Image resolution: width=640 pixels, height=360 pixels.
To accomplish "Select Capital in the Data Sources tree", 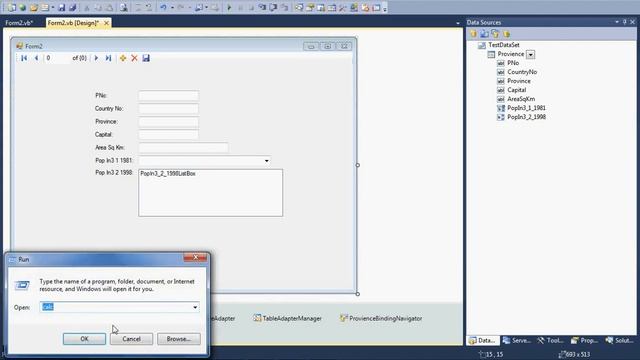I will point(517,90).
